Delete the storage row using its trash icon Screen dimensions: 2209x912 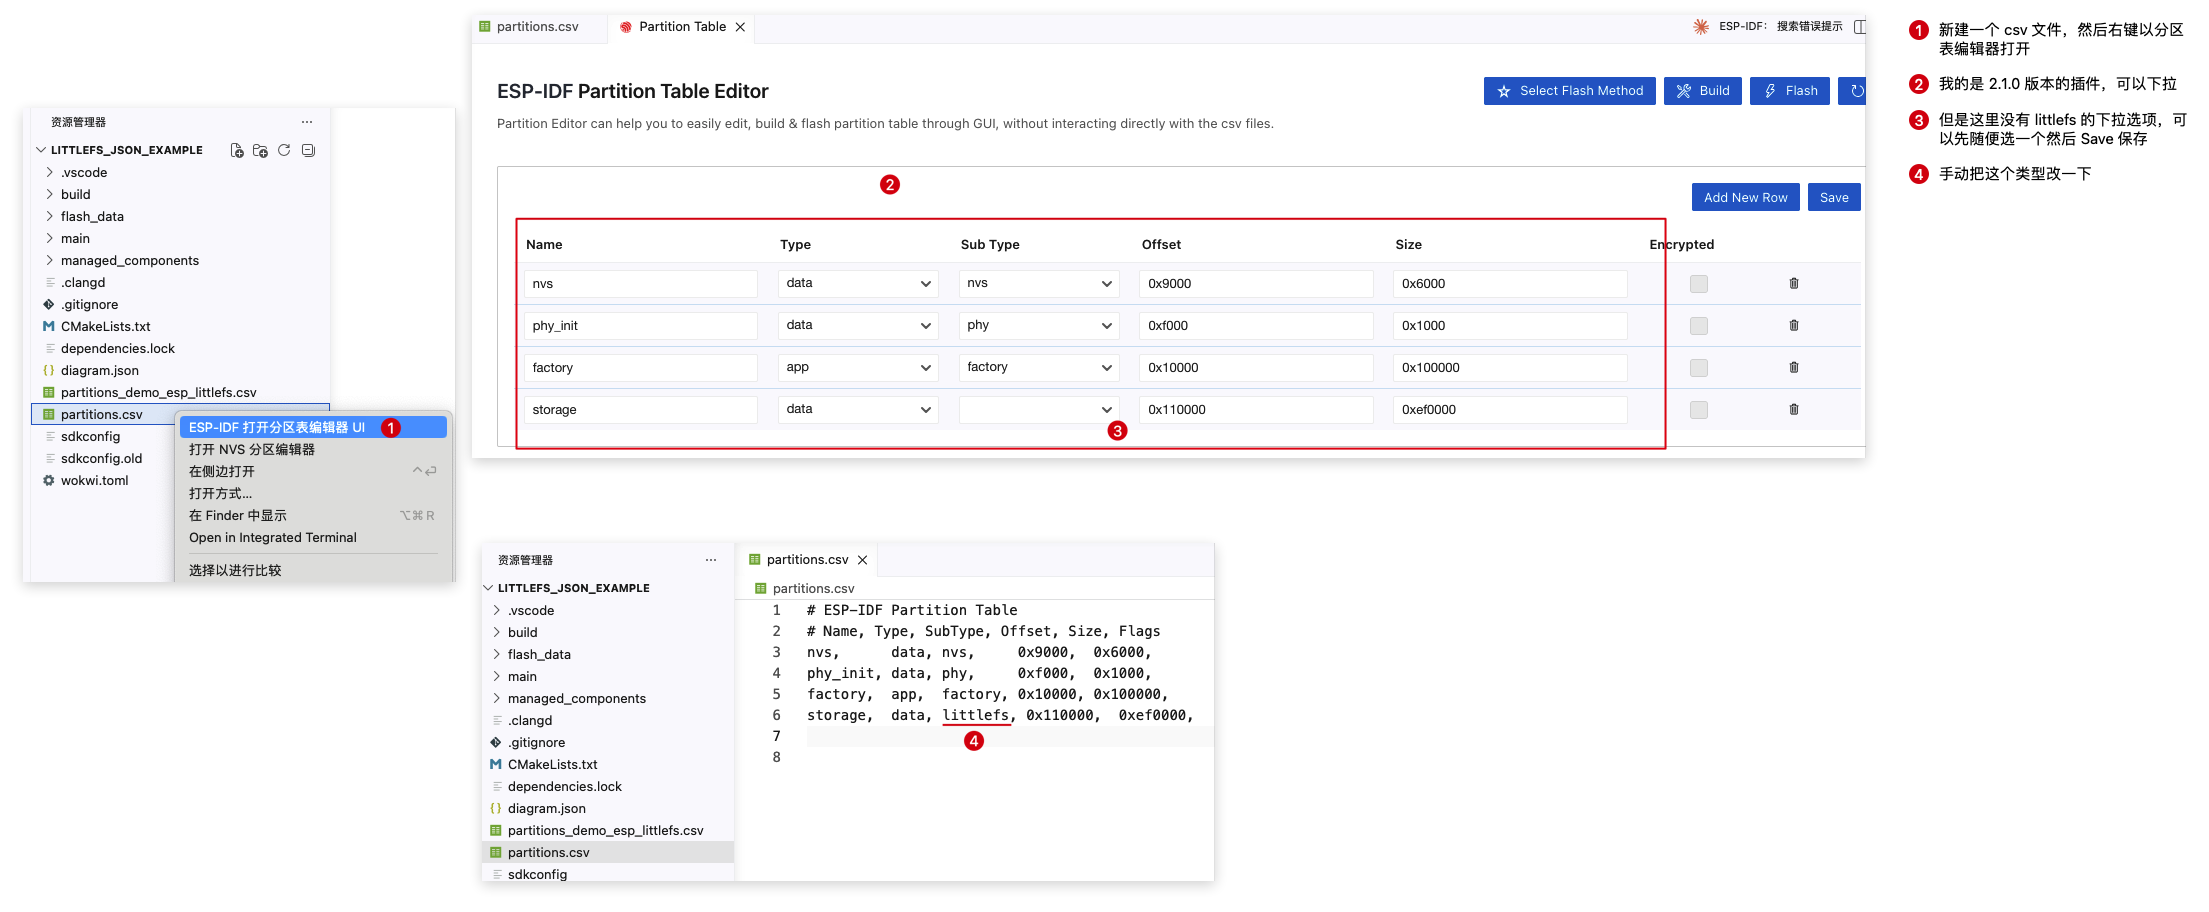coord(1794,410)
